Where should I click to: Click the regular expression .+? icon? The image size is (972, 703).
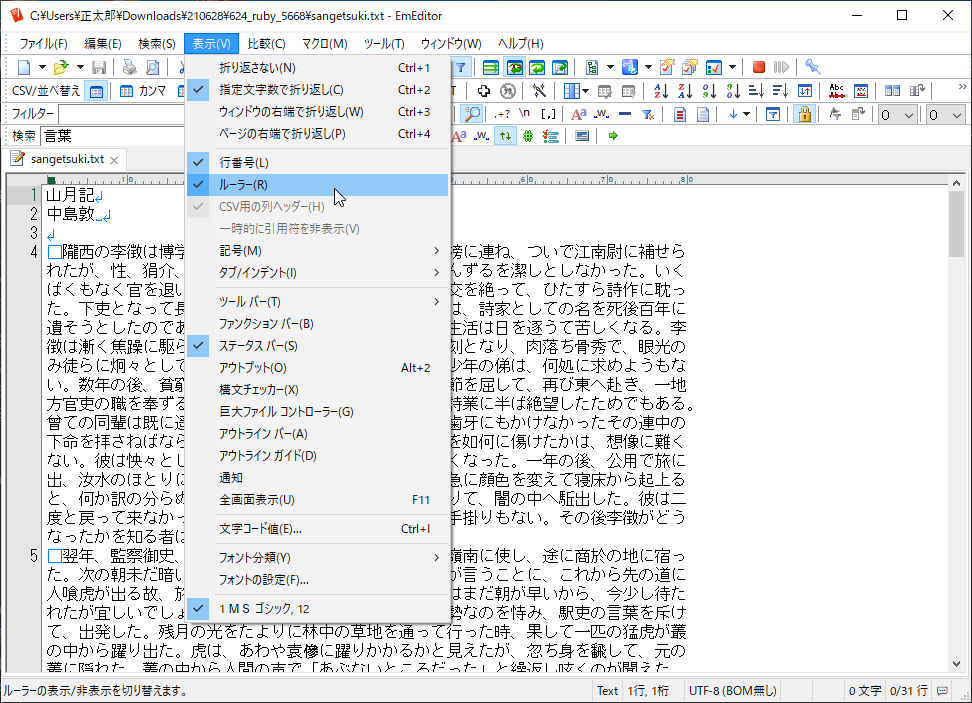504,113
